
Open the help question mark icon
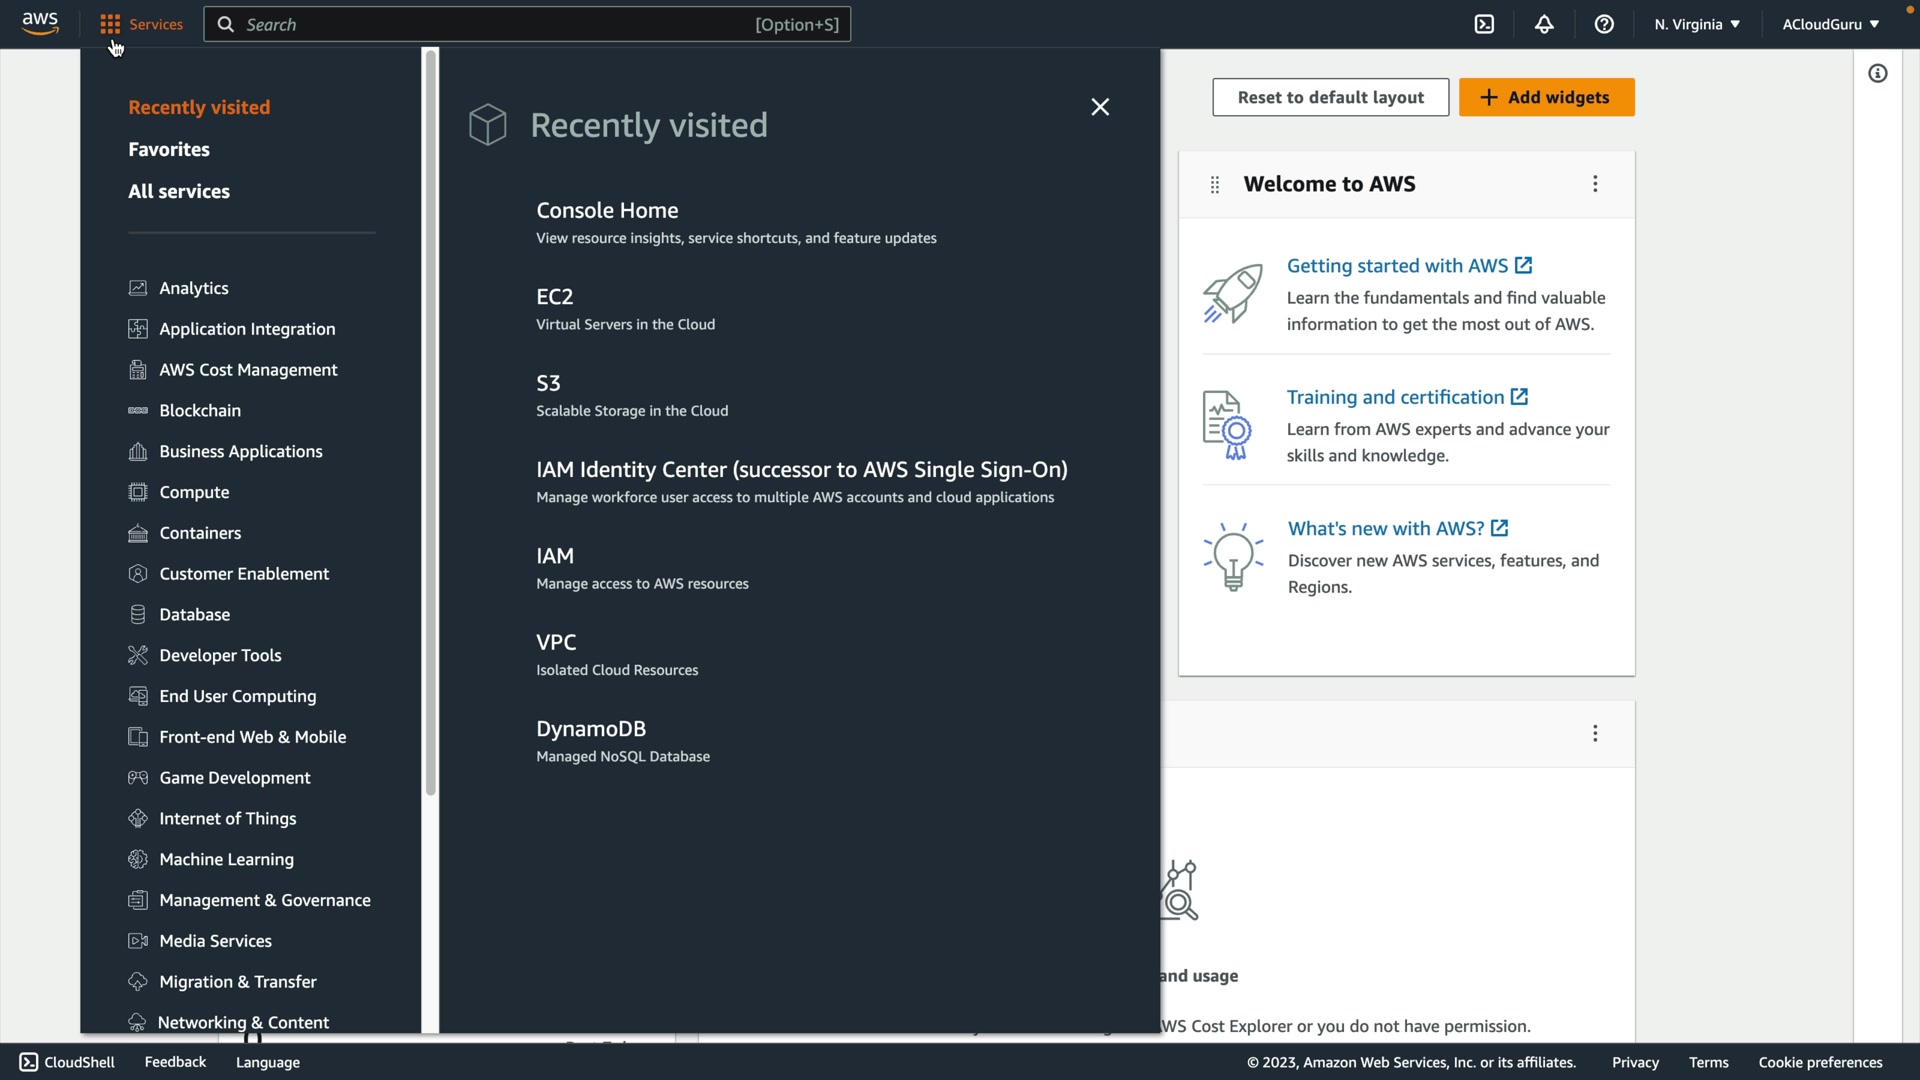tap(1604, 24)
